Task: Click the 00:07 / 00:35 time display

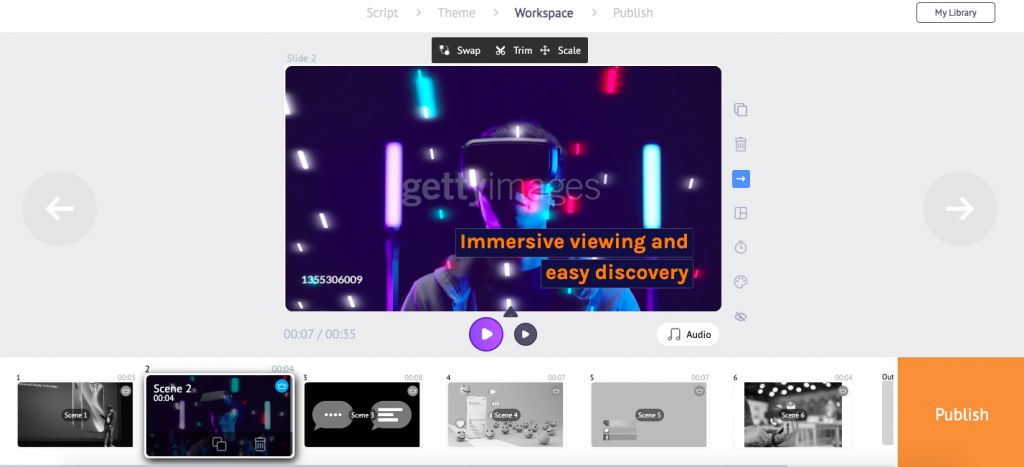Action: [319, 334]
